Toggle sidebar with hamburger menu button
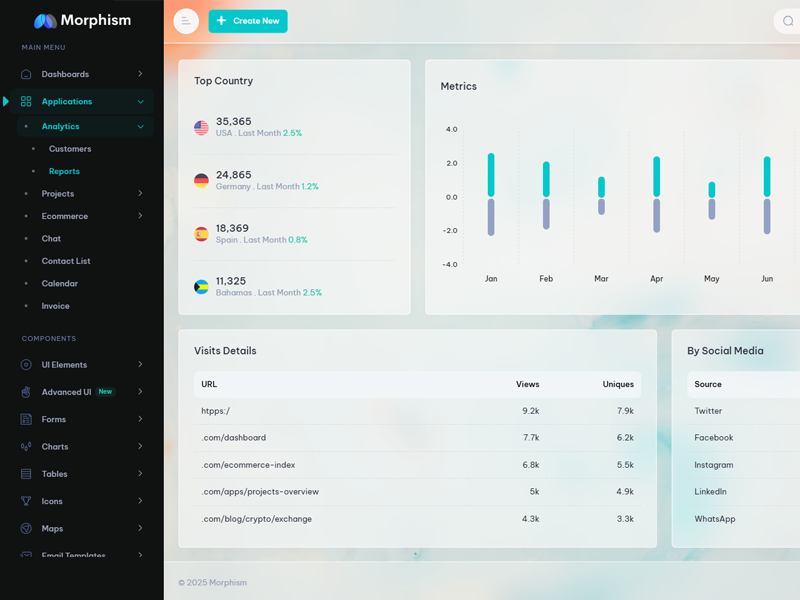Viewport: 800px width, 600px height. pos(186,21)
